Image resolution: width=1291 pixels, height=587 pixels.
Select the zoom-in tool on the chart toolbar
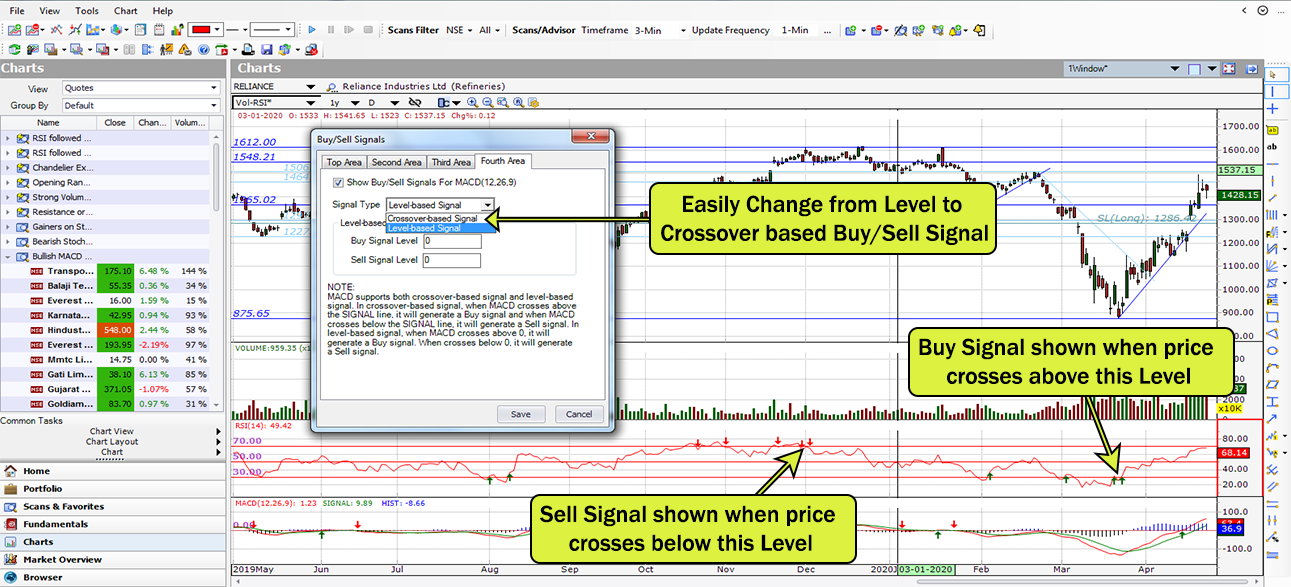472,102
